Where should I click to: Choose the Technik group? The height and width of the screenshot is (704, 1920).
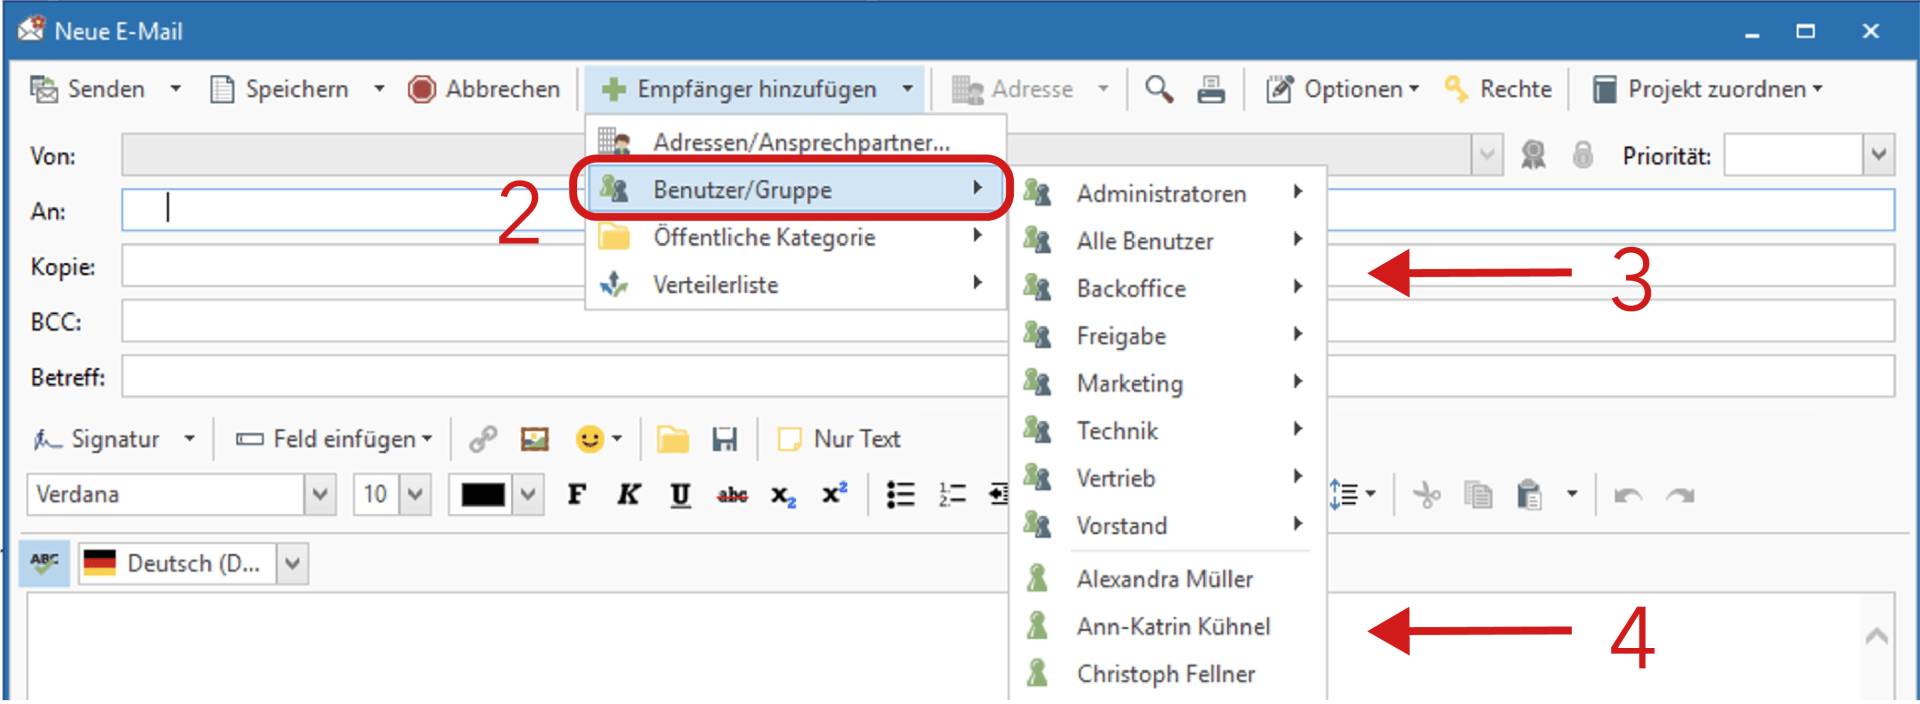[x=1167, y=431]
